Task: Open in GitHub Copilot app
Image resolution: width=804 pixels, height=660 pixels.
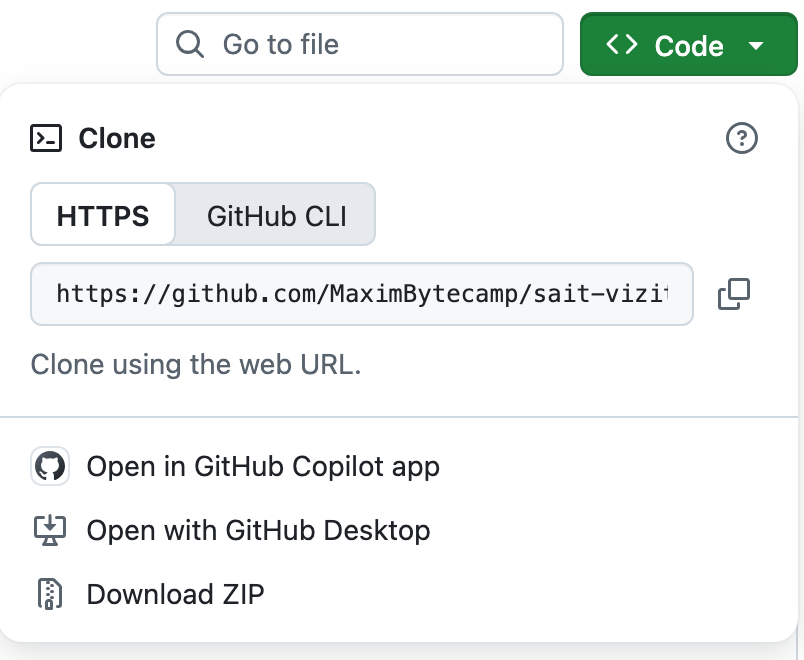Action: point(263,467)
